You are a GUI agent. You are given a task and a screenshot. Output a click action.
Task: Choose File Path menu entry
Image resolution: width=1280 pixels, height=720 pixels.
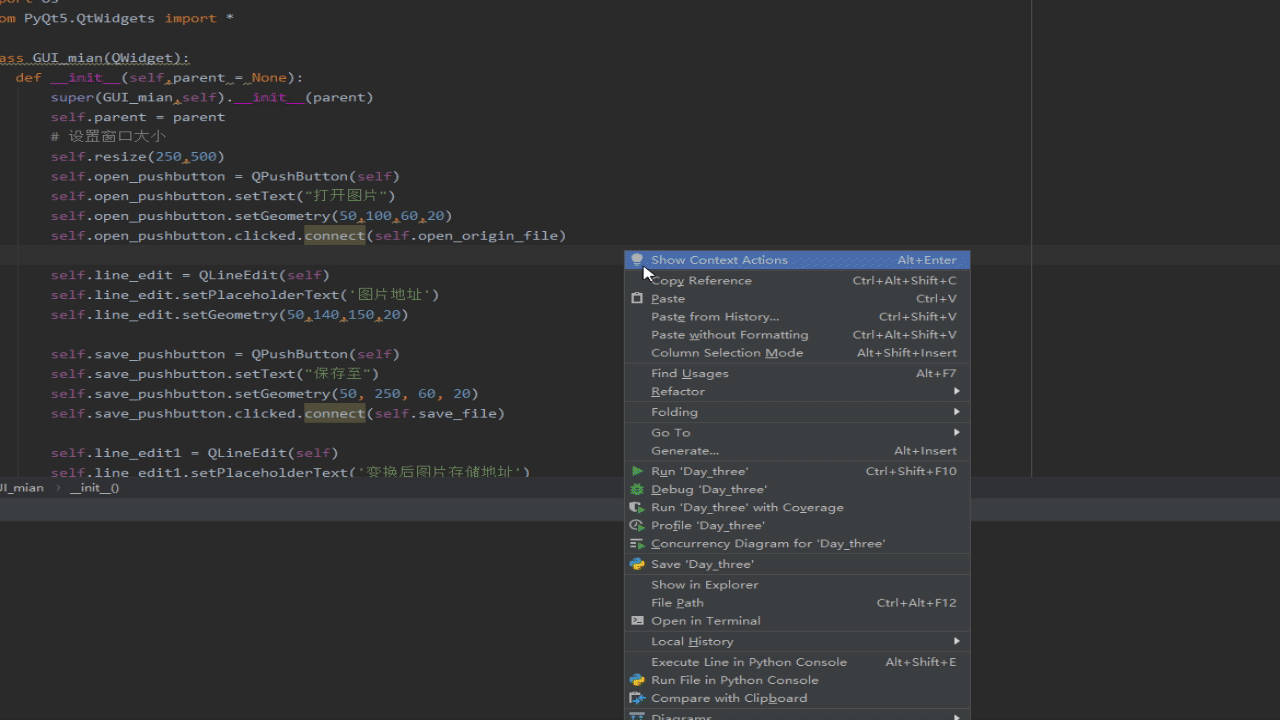[x=797, y=602]
